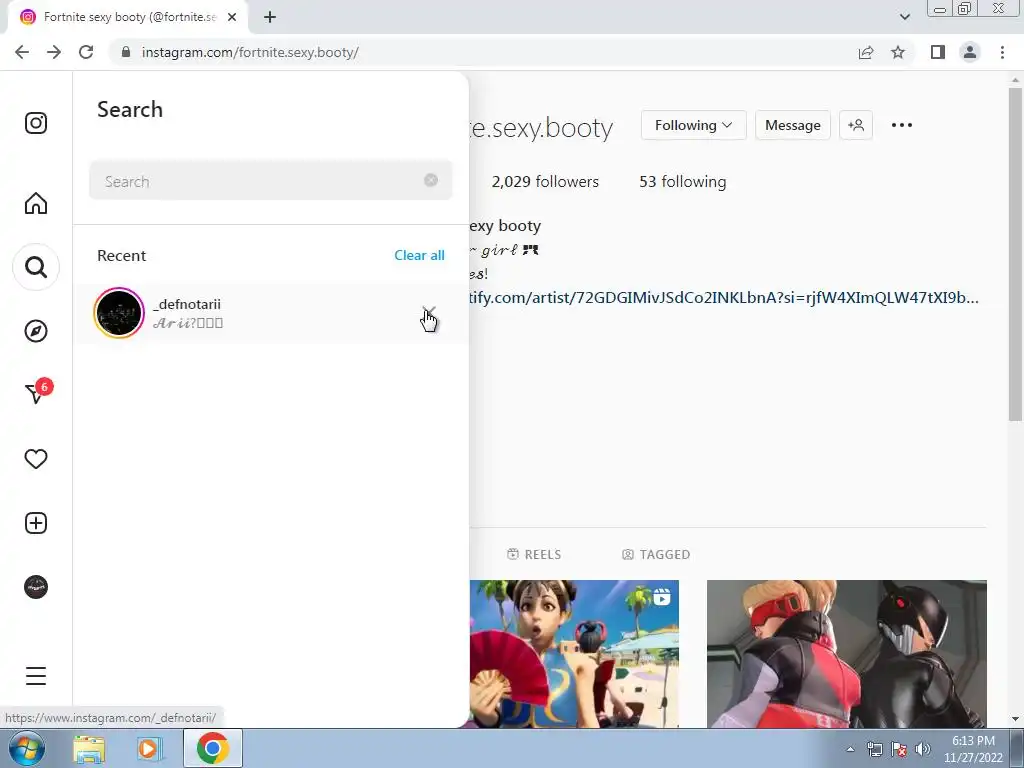Switch to the Reels tab
1024x768 pixels.
tap(534, 554)
